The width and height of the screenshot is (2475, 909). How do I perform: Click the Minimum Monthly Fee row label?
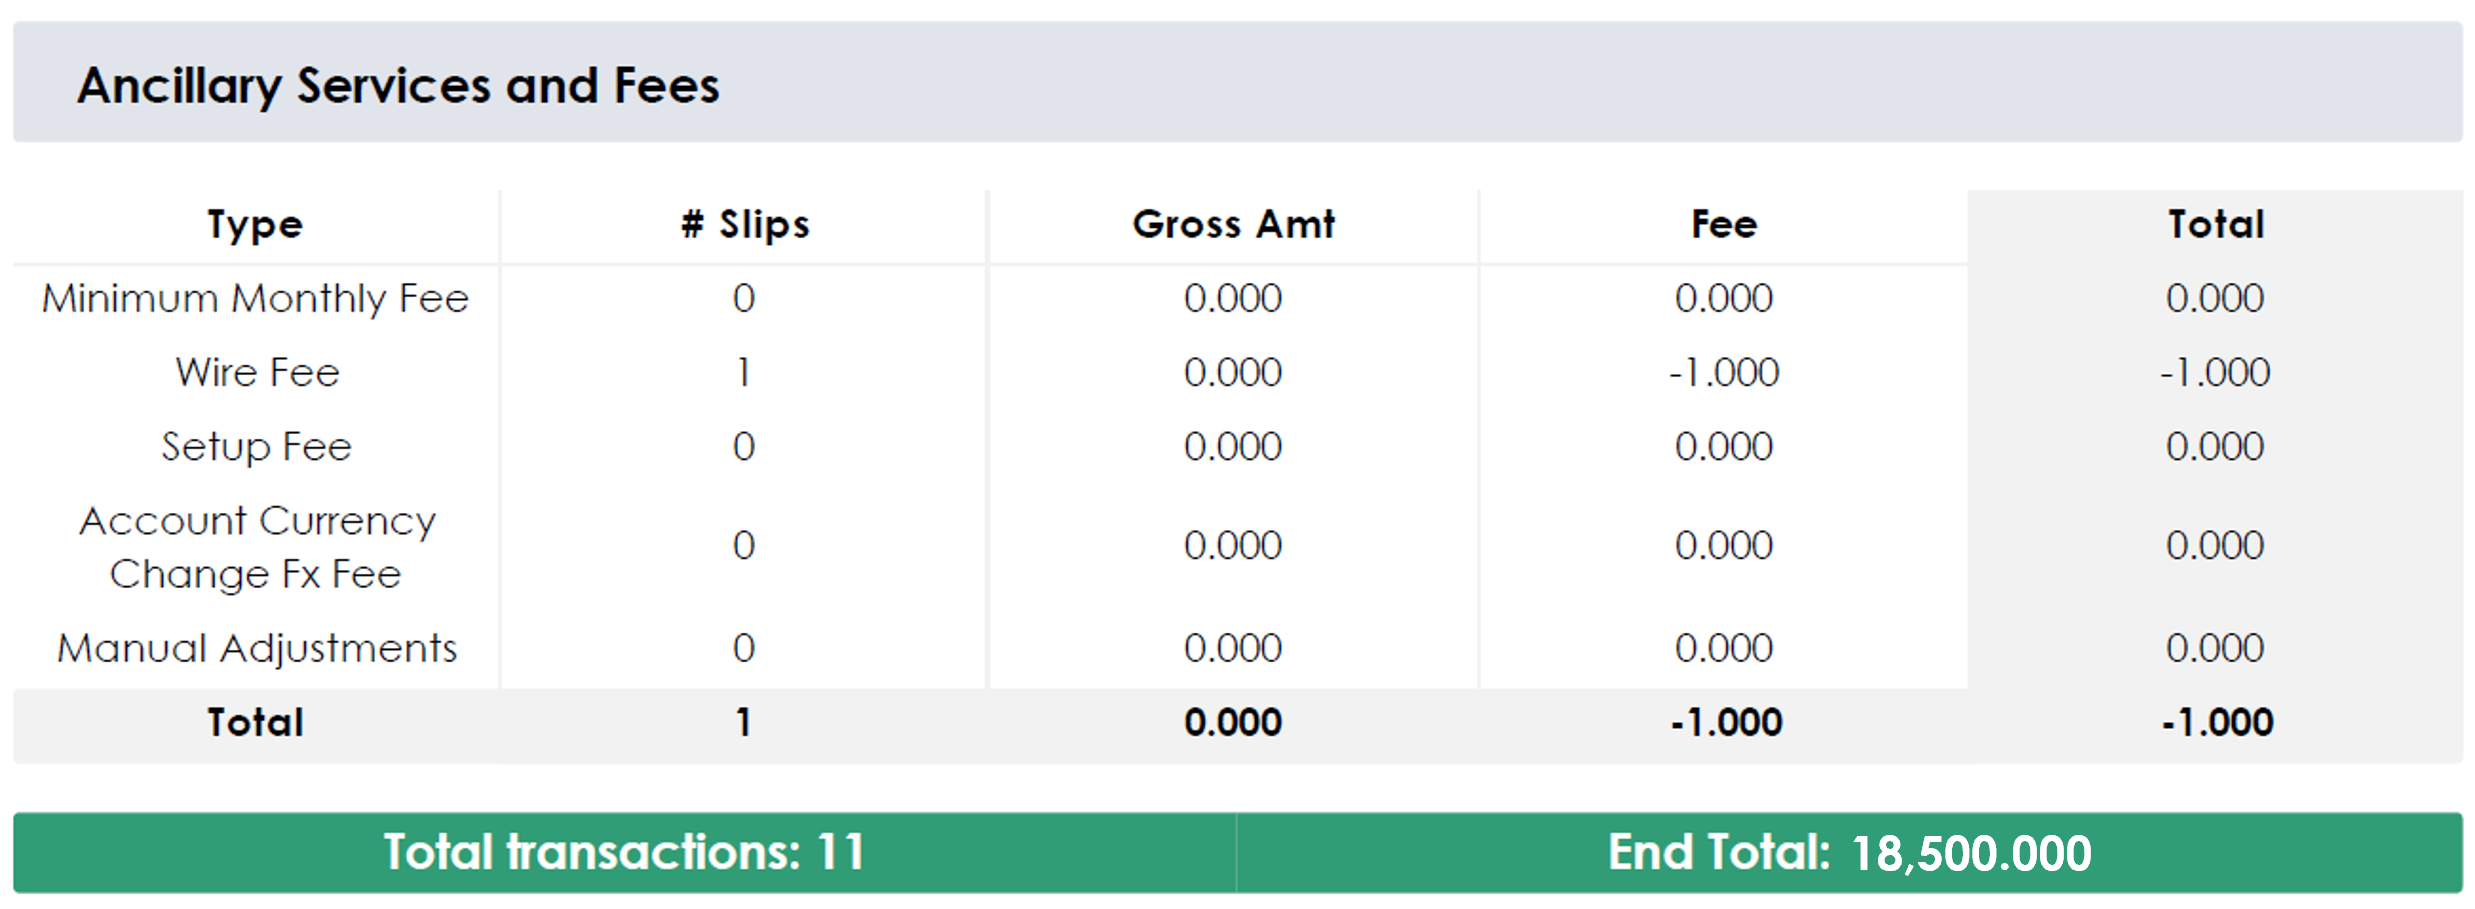255,299
